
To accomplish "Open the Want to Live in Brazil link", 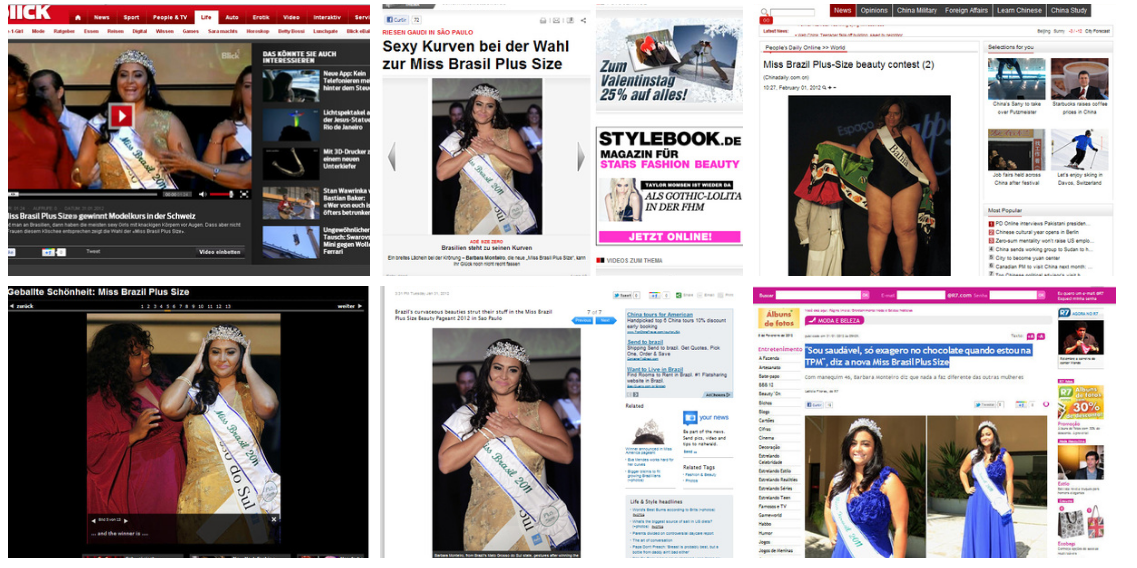I will (x=654, y=369).
